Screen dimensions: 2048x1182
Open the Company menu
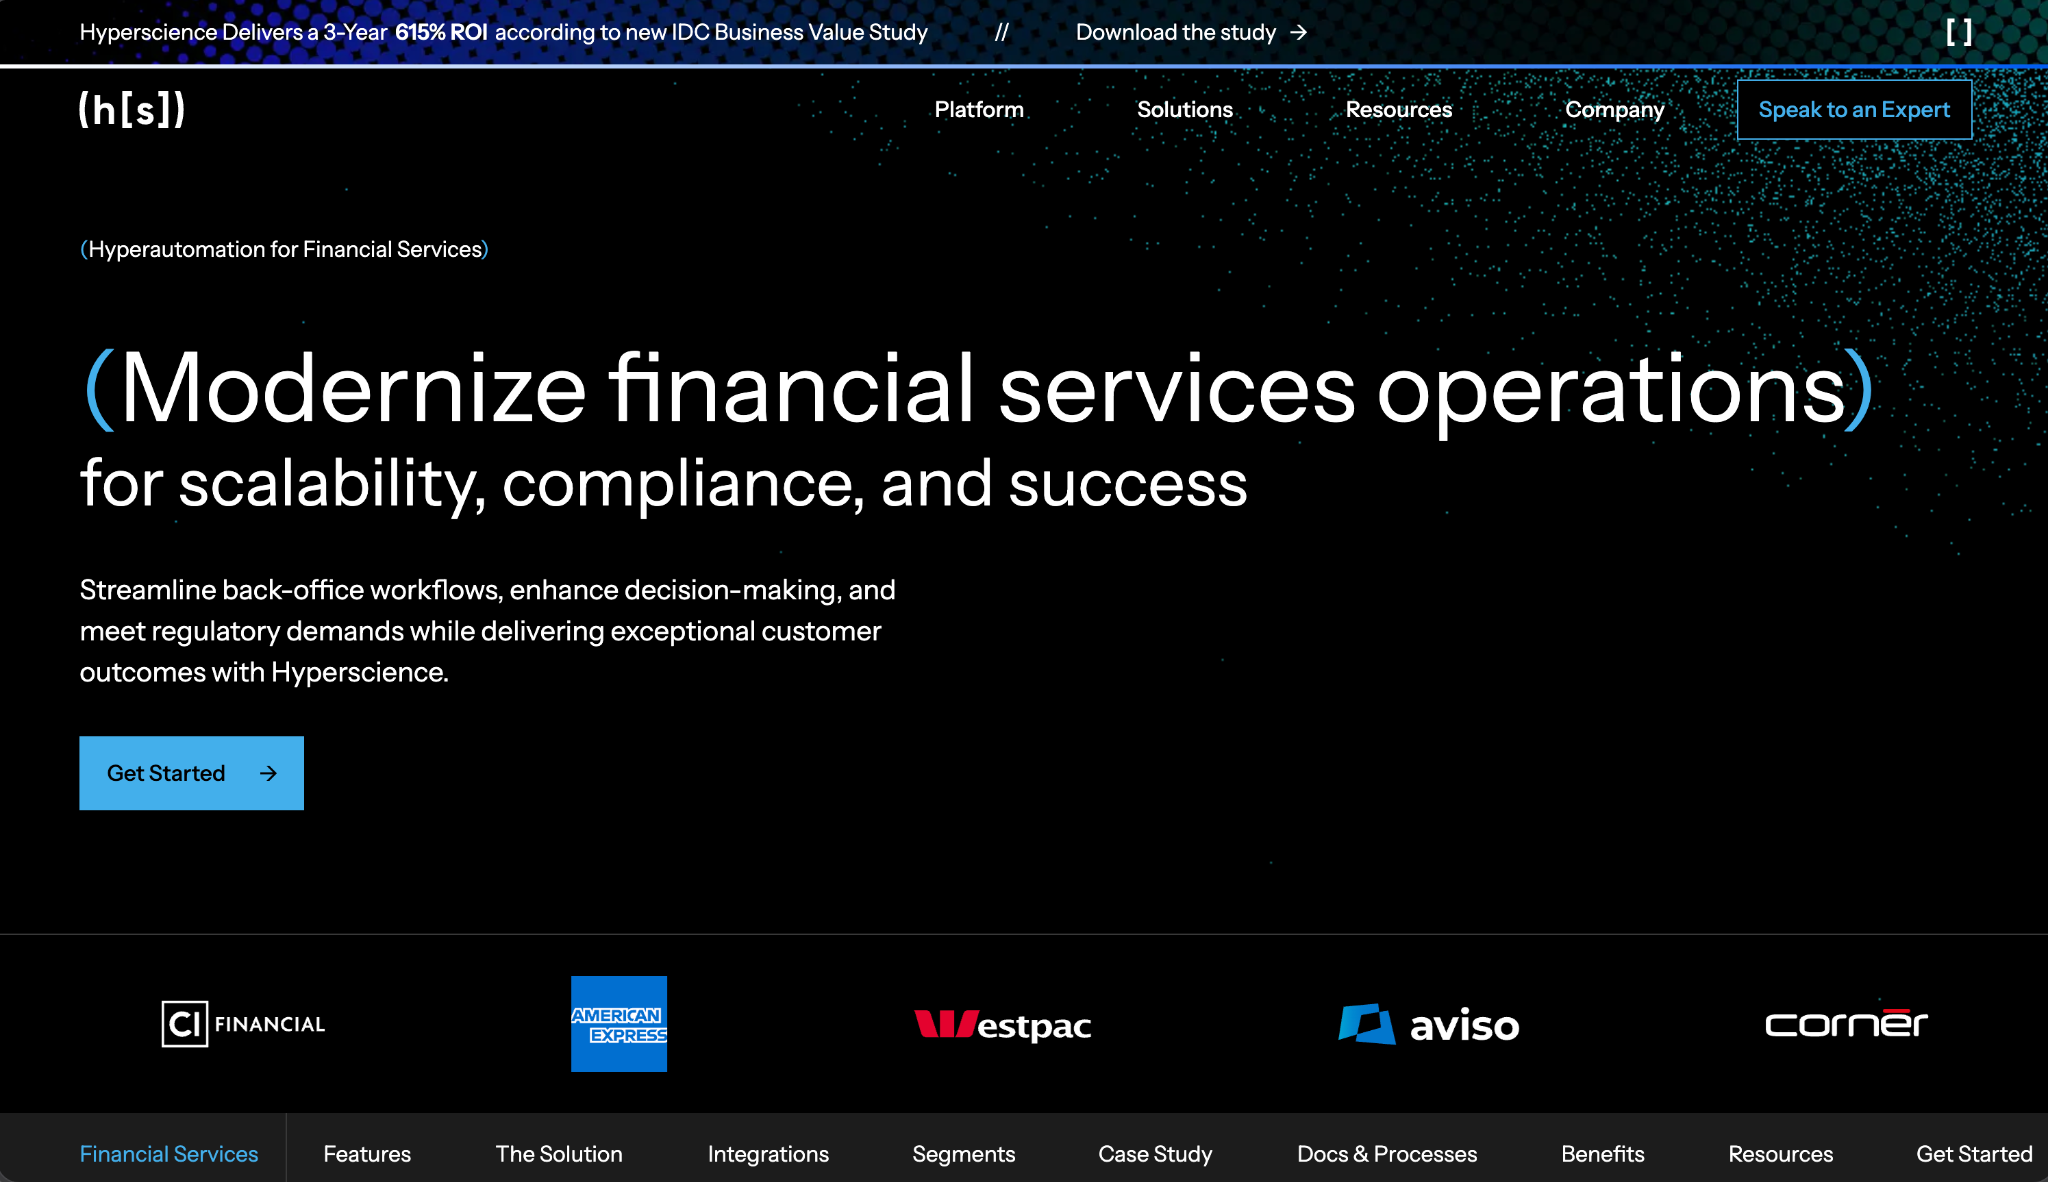coord(1614,109)
